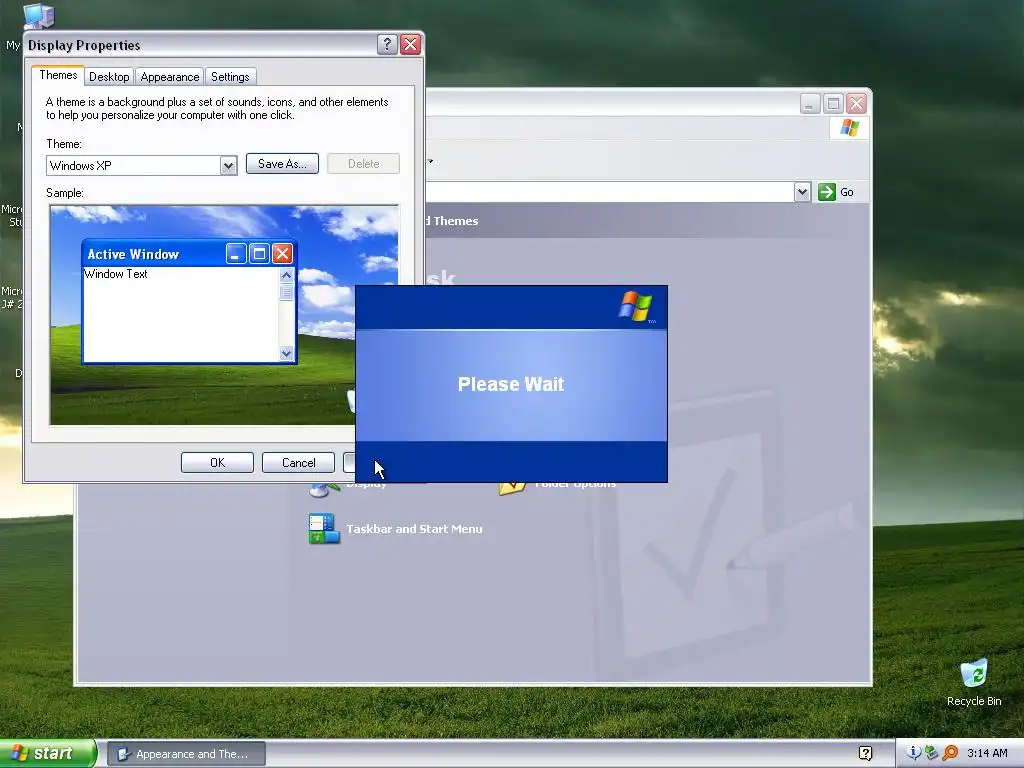Minimize the Appearance and Themes window
The width and height of the screenshot is (1024, 768).
point(810,104)
